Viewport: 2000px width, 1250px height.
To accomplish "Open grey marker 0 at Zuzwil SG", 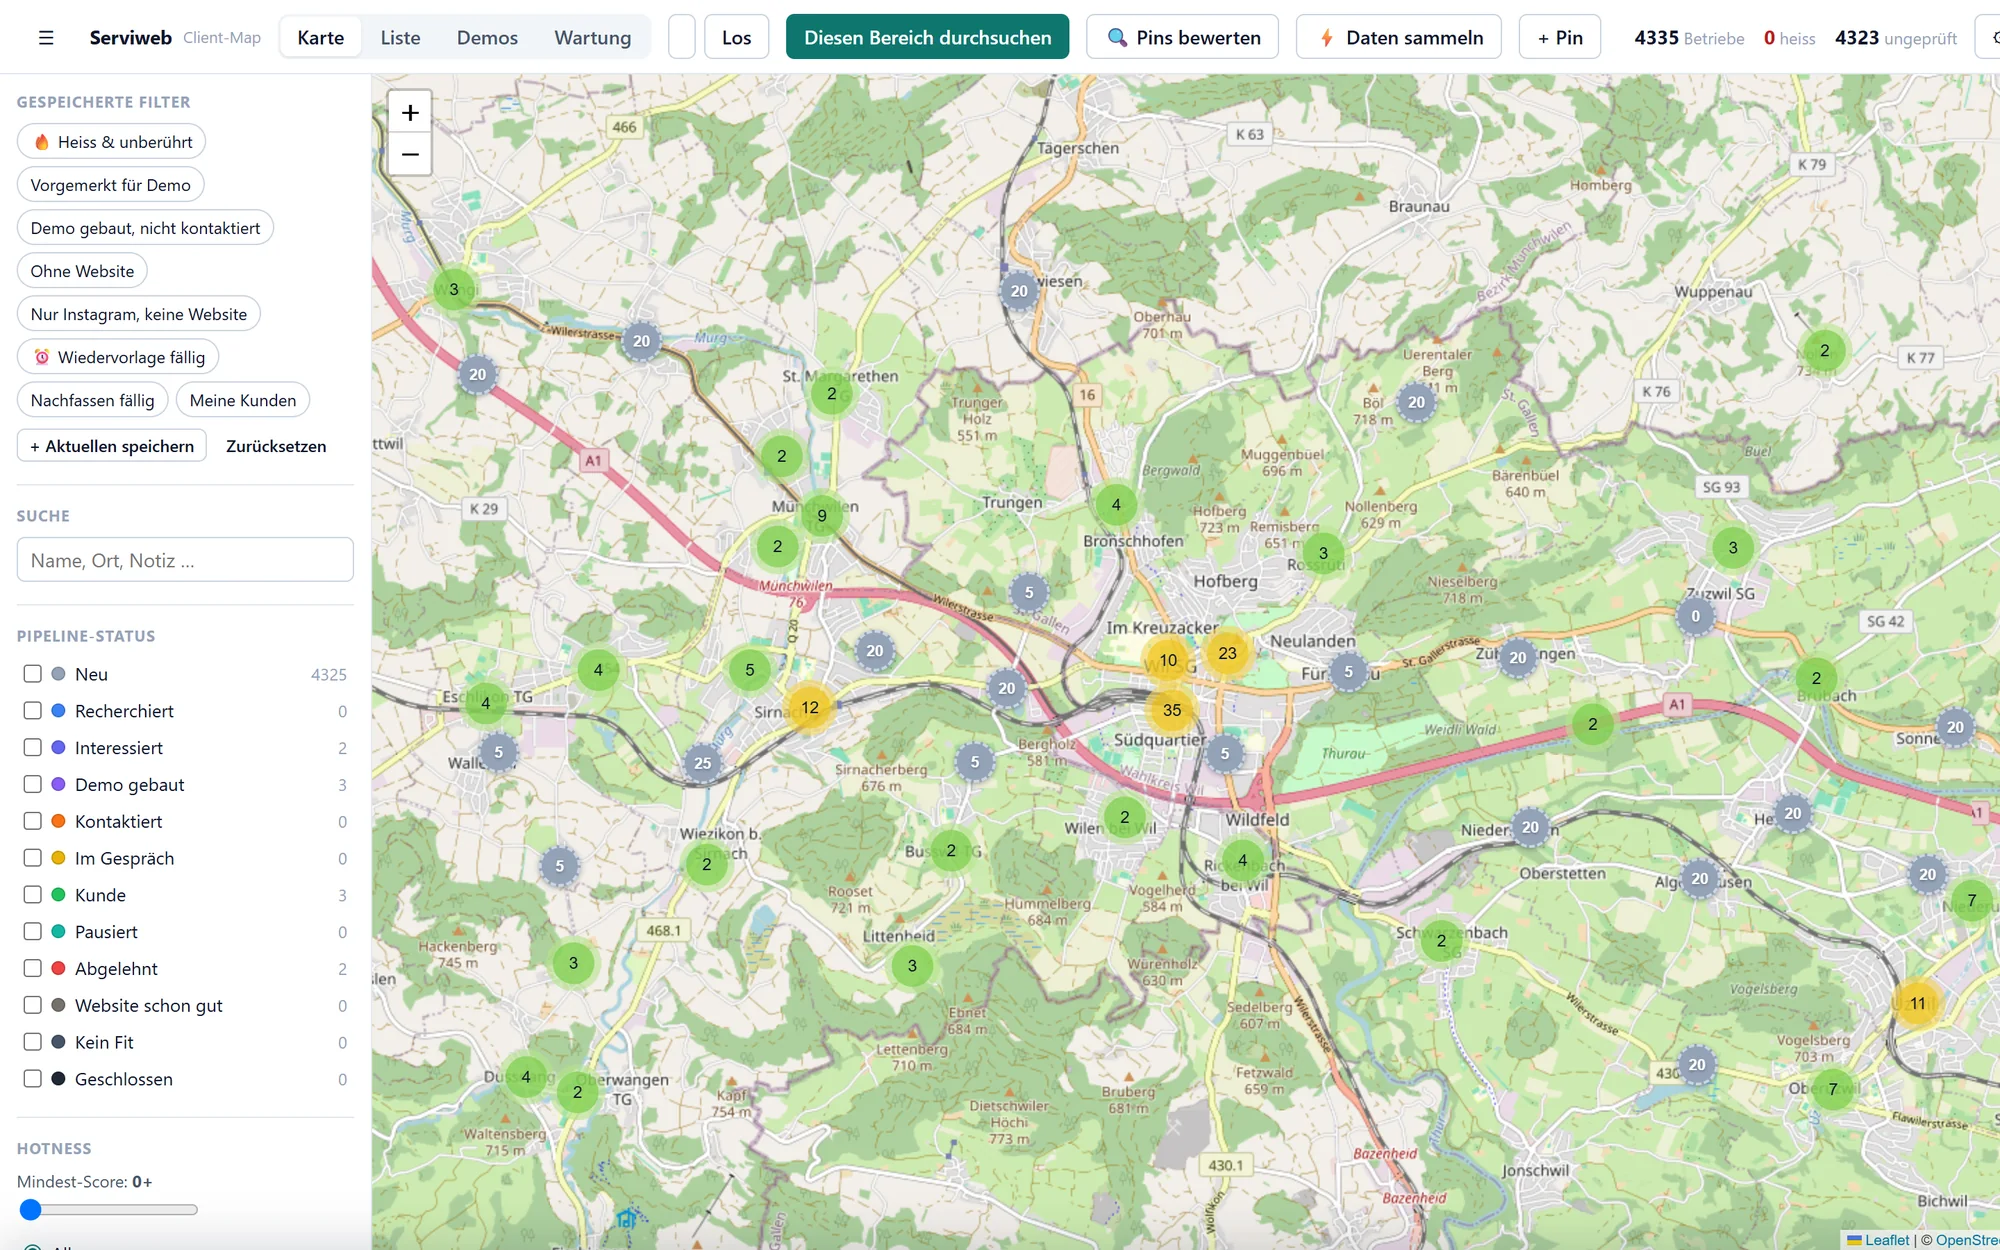I will [x=1695, y=616].
